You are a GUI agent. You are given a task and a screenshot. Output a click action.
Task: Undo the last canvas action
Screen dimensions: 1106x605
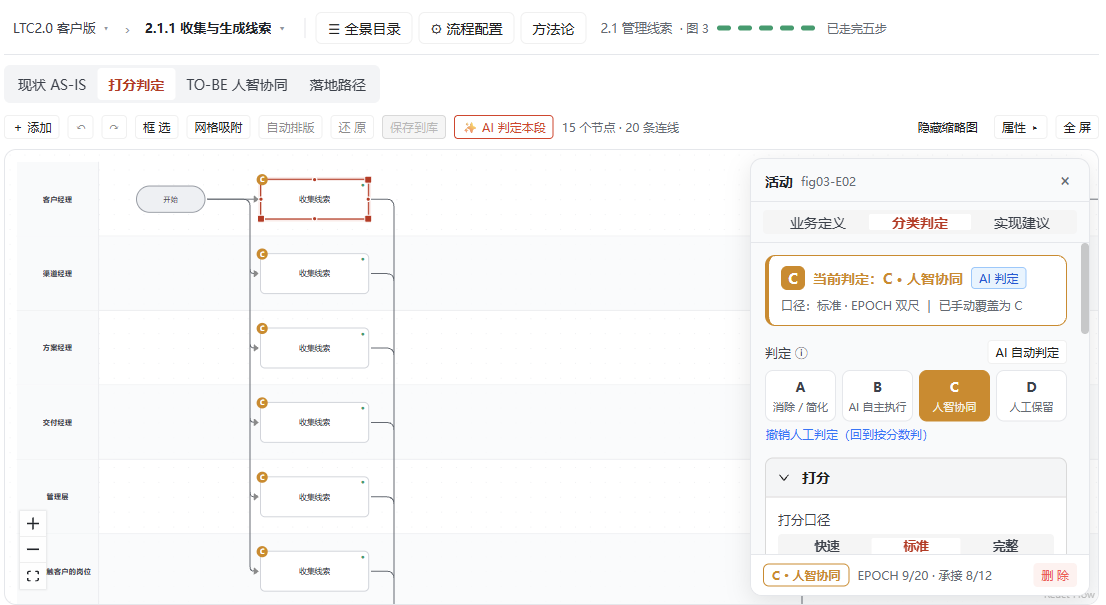(80, 128)
